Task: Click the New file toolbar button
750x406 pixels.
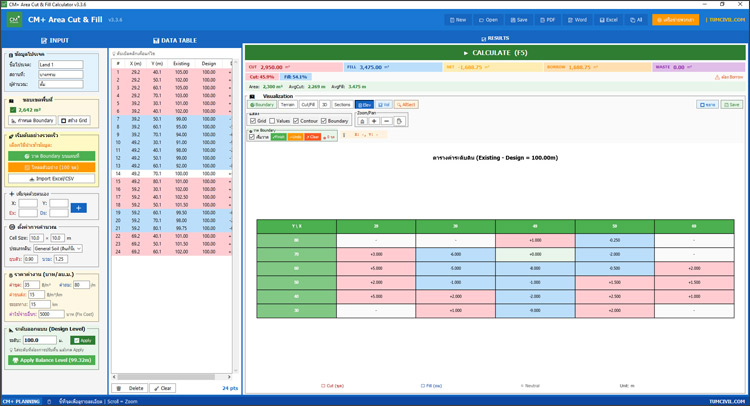Action: [457, 19]
